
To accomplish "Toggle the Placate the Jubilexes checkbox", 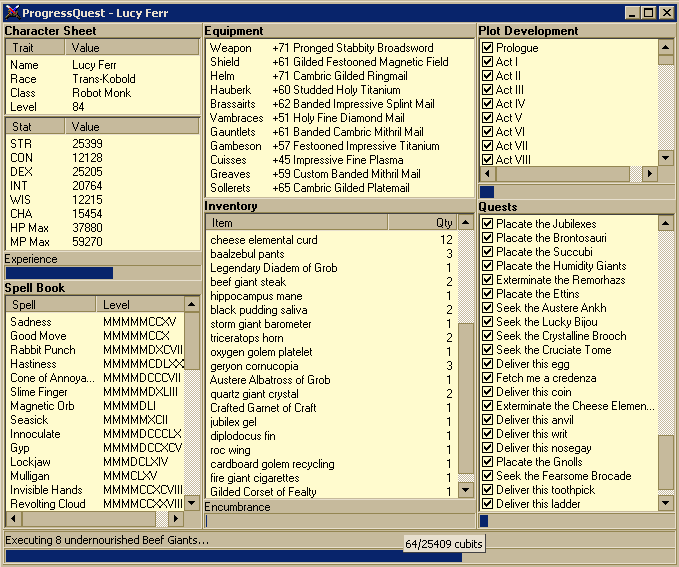I will tap(488, 224).
